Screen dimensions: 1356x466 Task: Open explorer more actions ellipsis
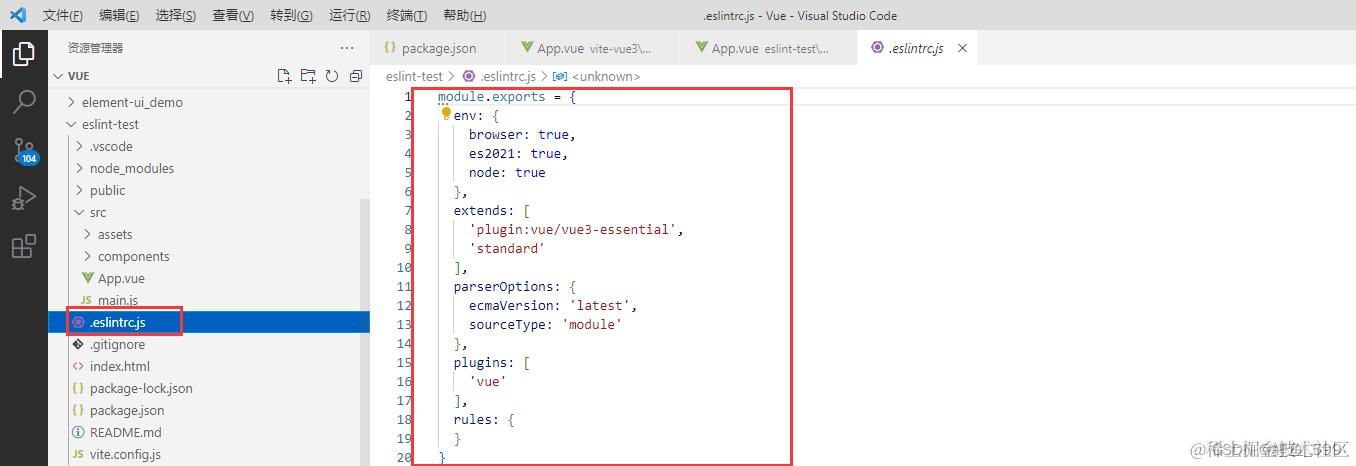347,48
